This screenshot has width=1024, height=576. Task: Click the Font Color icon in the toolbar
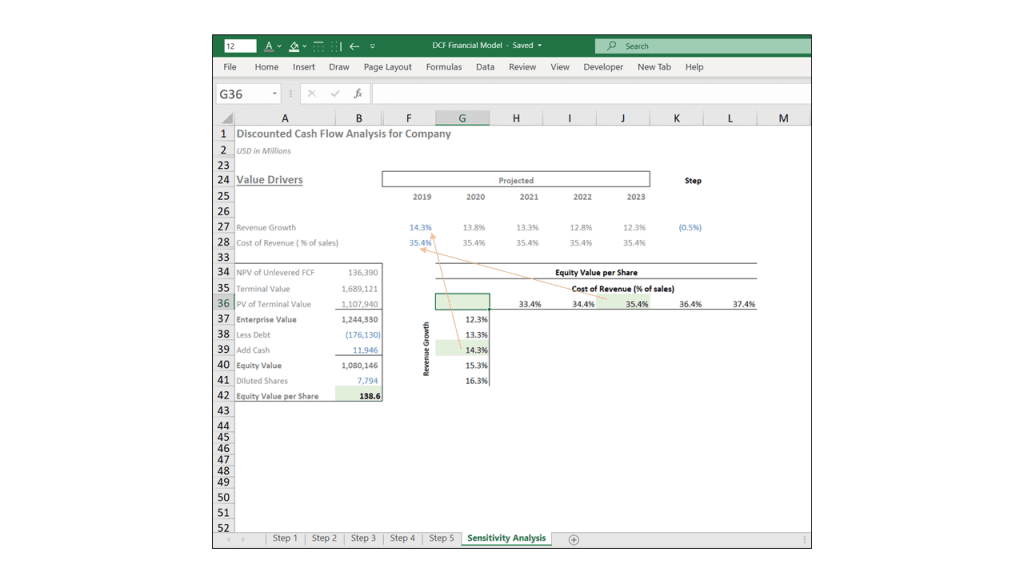[x=267, y=45]
